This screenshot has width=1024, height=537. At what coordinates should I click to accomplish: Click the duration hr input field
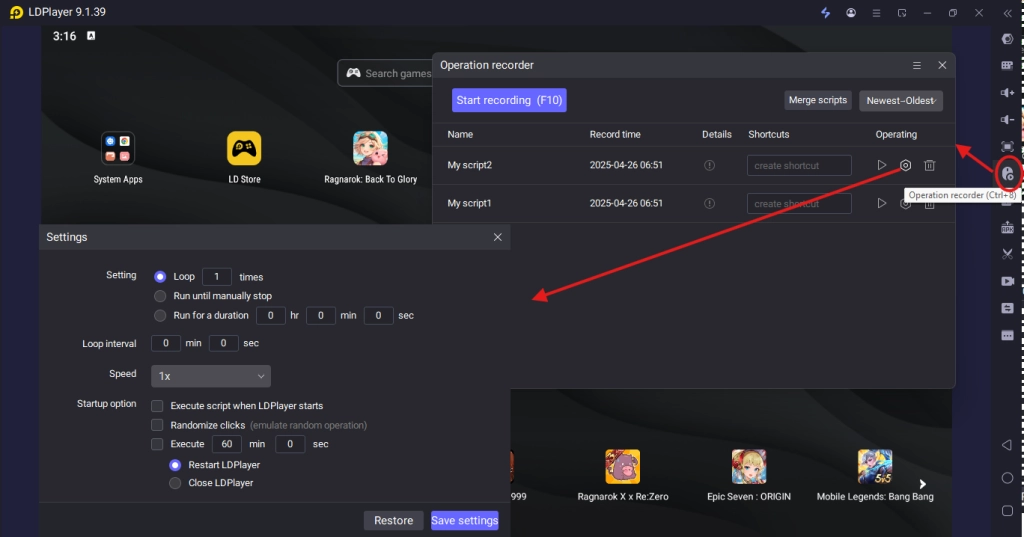pyautogui.click(x=270, y=316)
